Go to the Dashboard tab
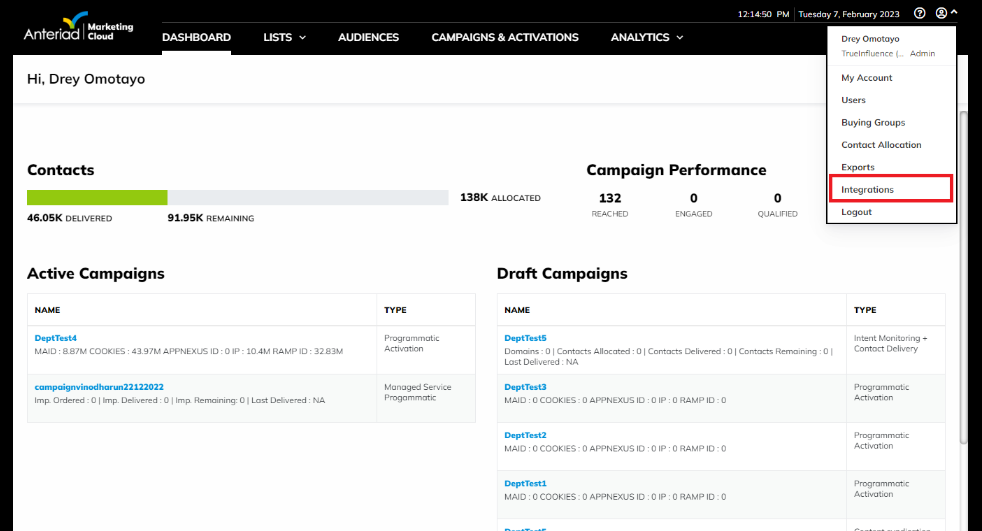The width and height of the screenshot is (982, 531). 196,38
